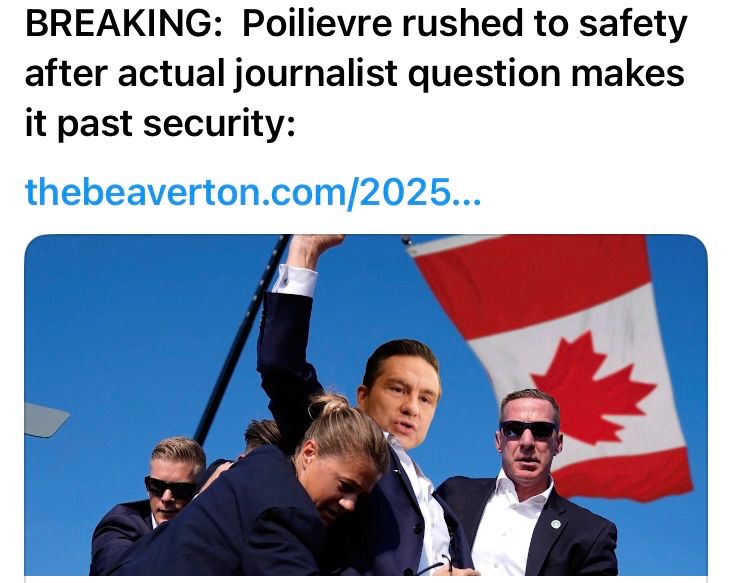Click the raised fist in the preview photo
The width and height of the screenshot is (732, 583).
pyautogui.click(x=316, y=249)
